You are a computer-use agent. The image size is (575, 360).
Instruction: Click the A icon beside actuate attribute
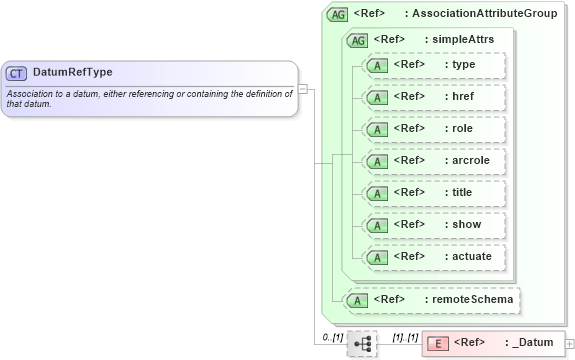(377, 257)
